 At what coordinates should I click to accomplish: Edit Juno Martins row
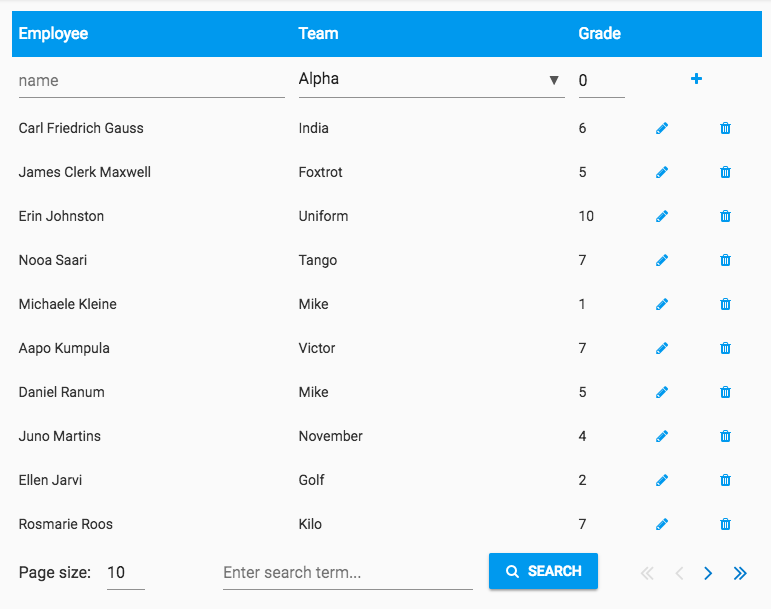tap(661, 436)
